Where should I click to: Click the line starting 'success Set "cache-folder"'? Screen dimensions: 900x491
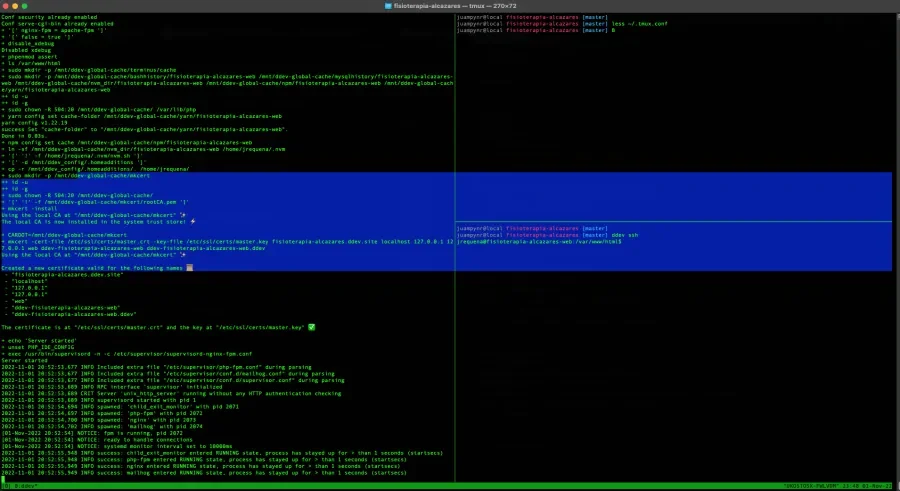(145, 130)
